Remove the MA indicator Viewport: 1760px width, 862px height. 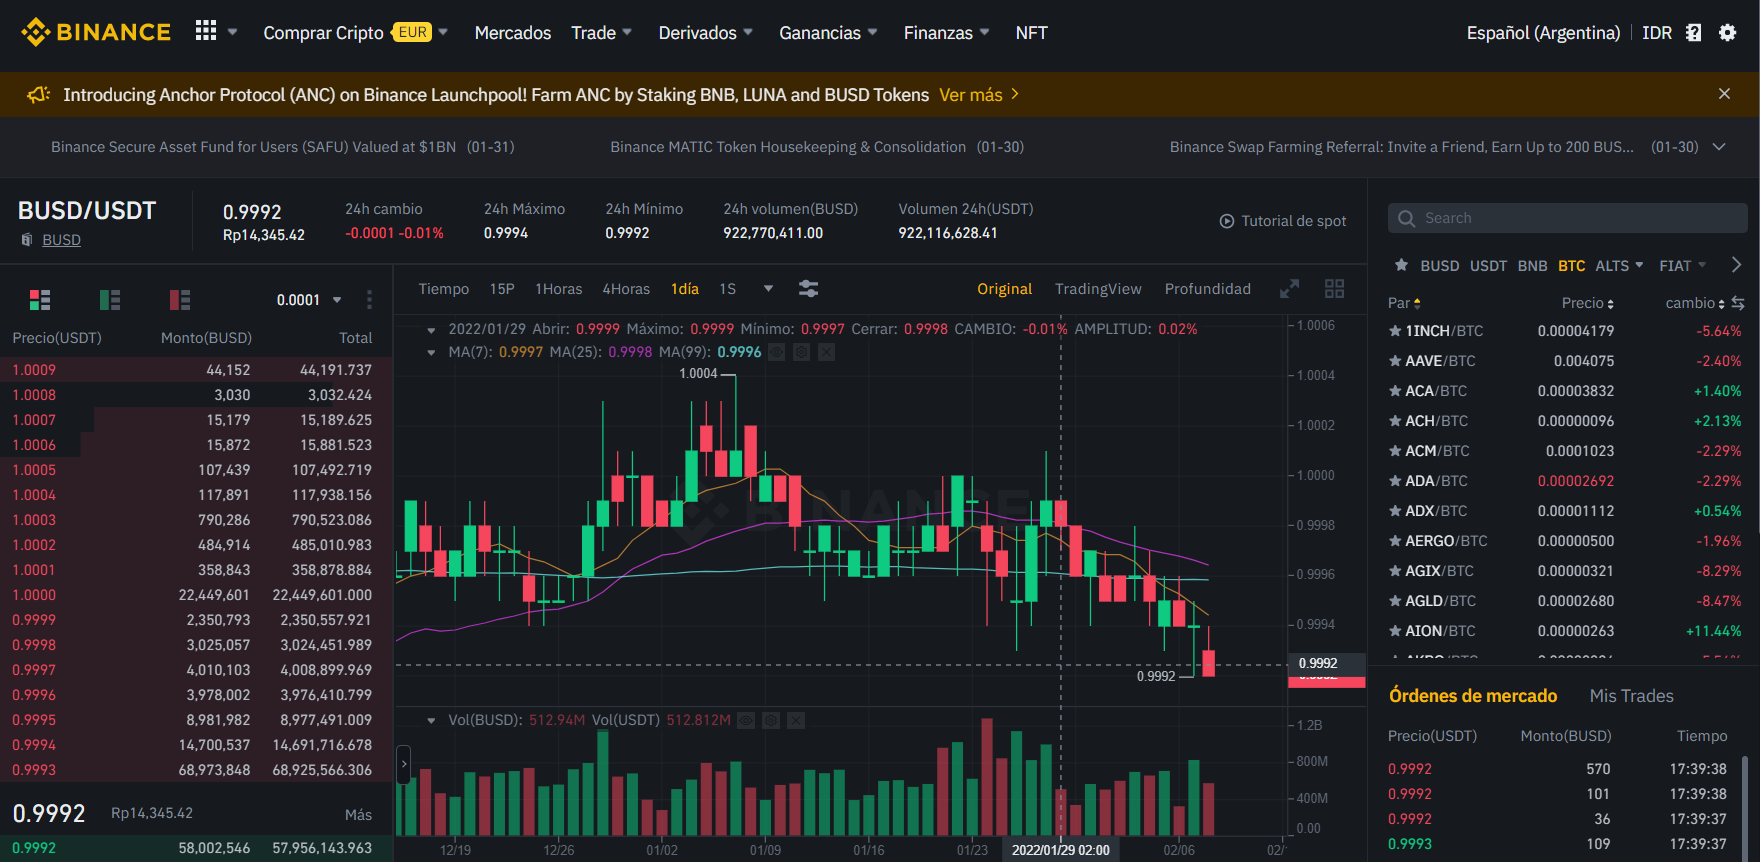[826, 352]
